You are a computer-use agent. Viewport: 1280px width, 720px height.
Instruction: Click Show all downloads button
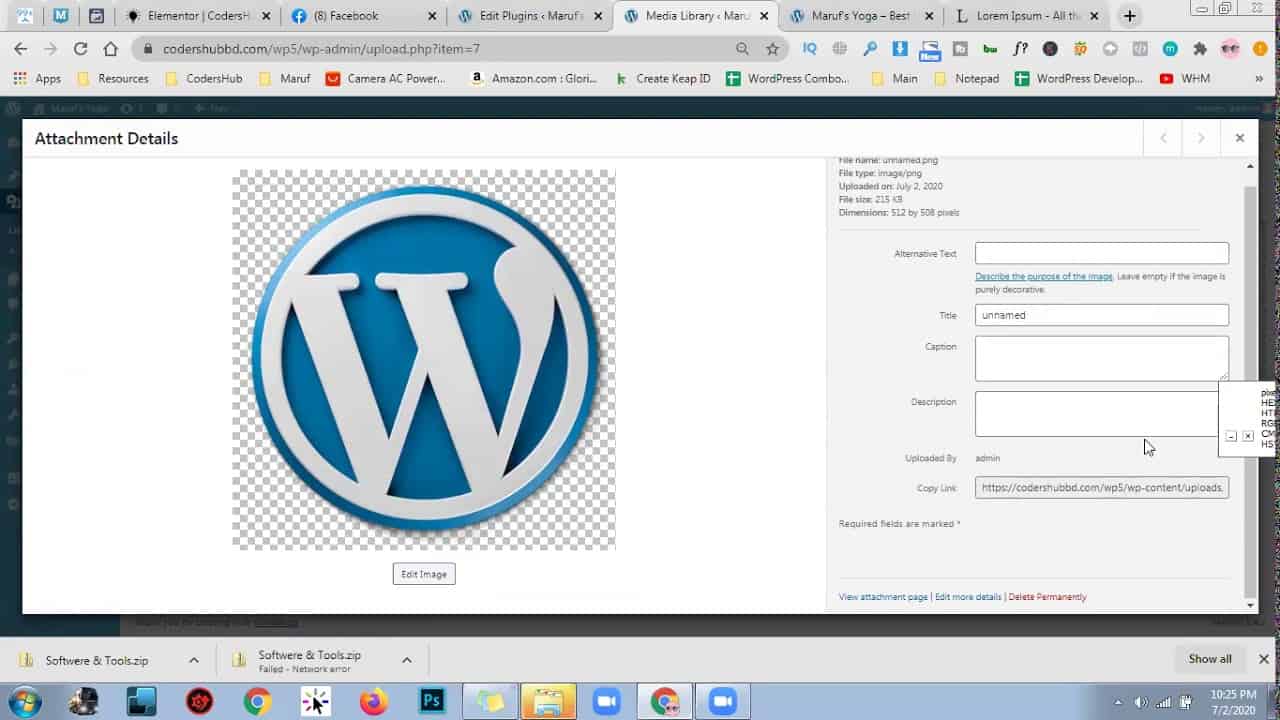1210,659
